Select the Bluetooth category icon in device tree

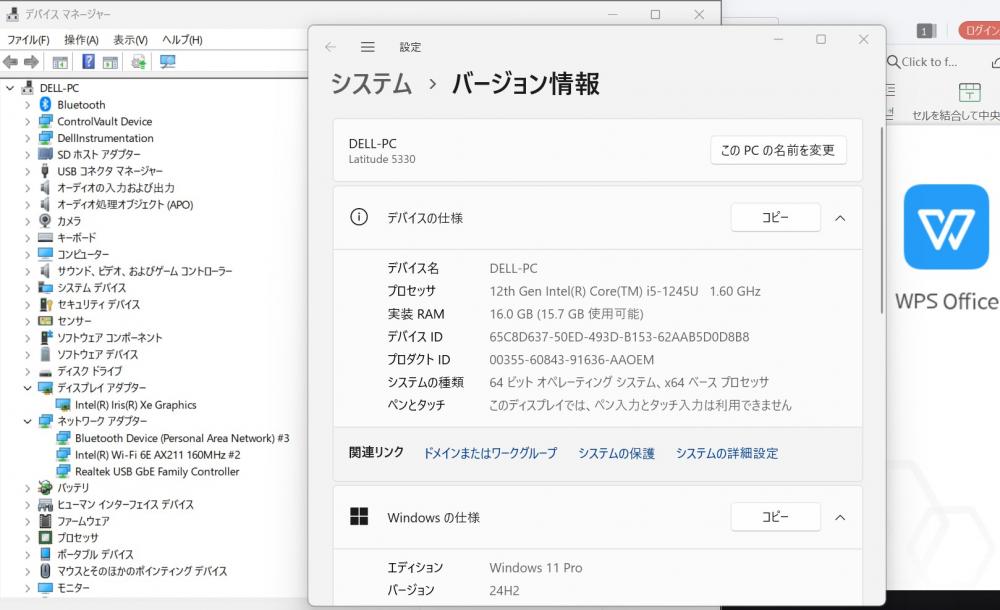[x=45, y=104]
